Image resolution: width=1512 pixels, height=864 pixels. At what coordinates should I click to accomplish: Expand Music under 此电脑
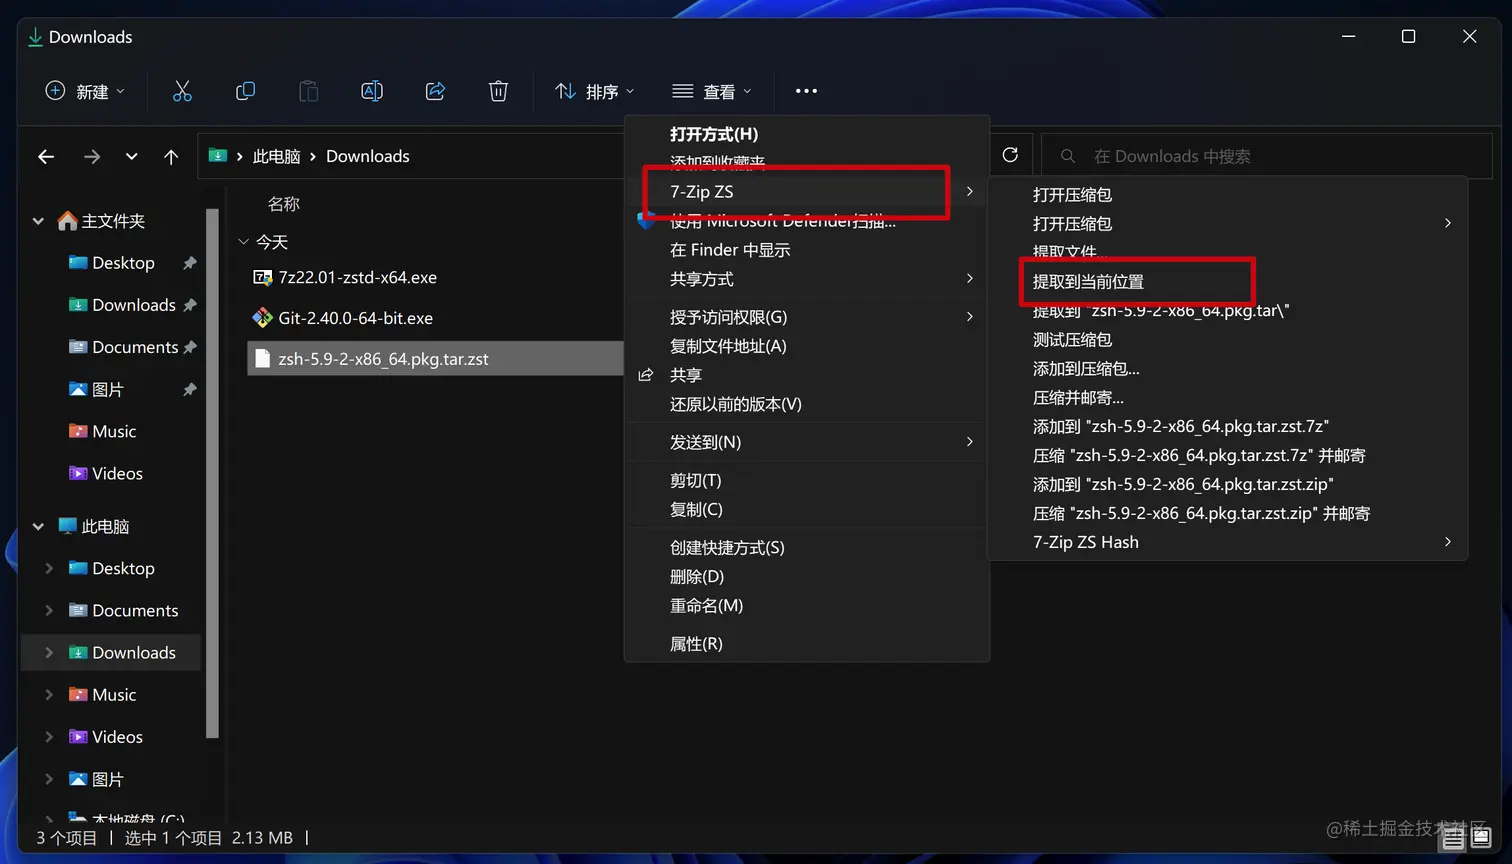click(x=49, y=694)
